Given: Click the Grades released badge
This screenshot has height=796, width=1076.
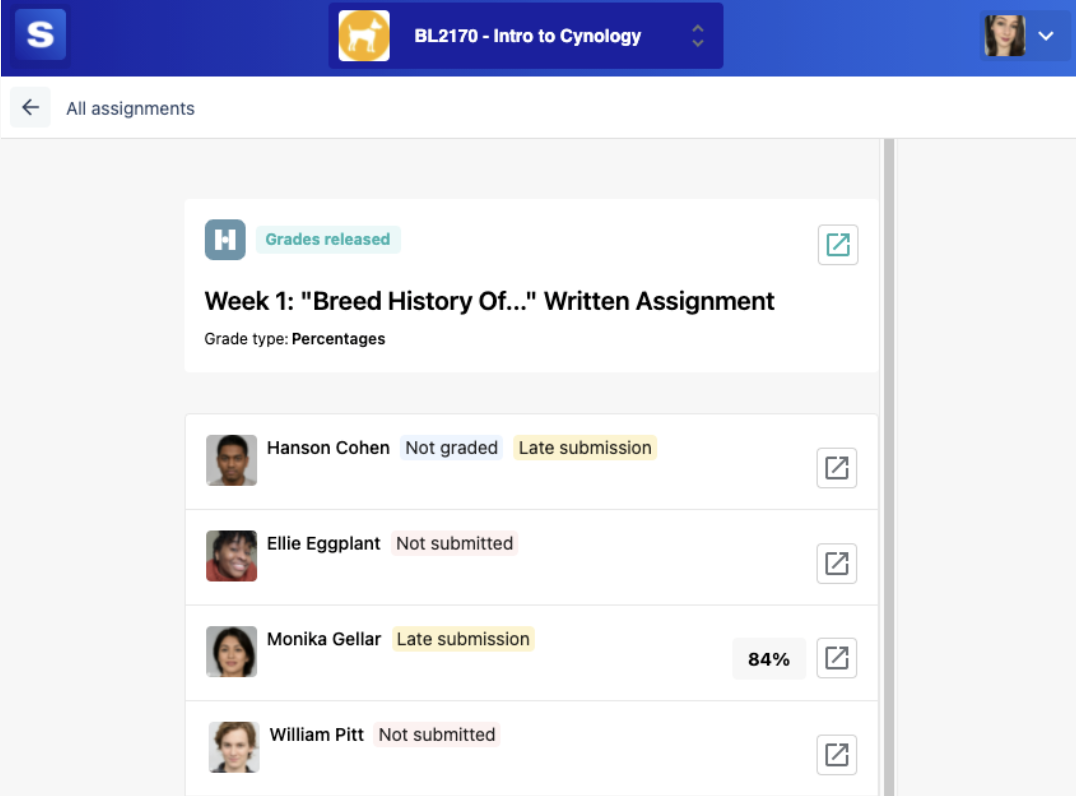Looking at the screenshot, I should click(x=328, y=239).
